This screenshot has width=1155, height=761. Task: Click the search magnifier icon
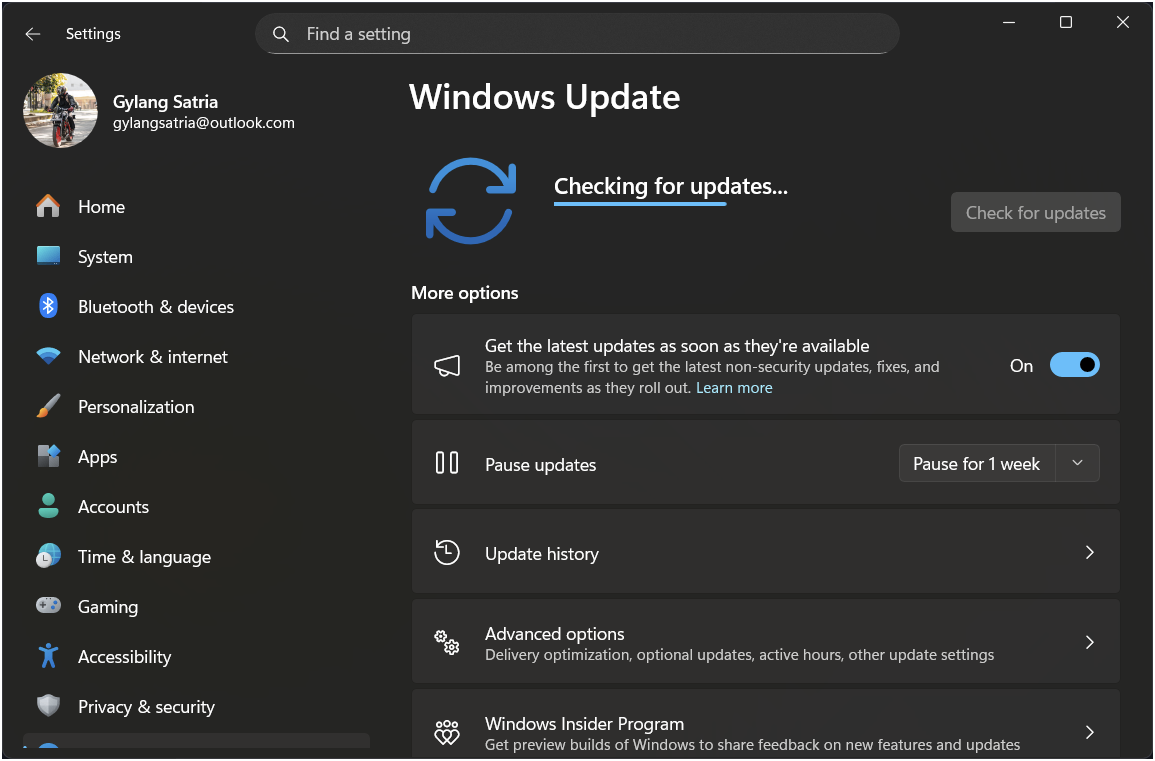(x=281, y=34)
